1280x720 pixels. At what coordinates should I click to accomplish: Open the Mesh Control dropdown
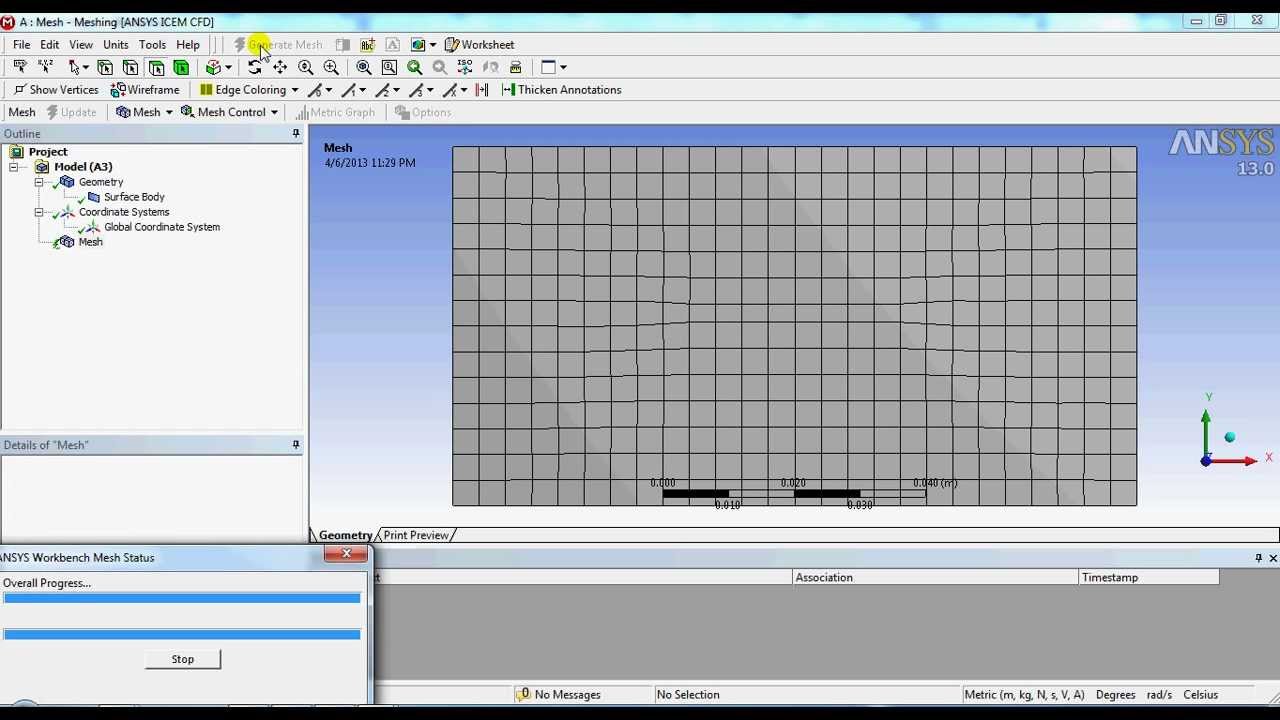pyautogui.click(x=229, y=112)
